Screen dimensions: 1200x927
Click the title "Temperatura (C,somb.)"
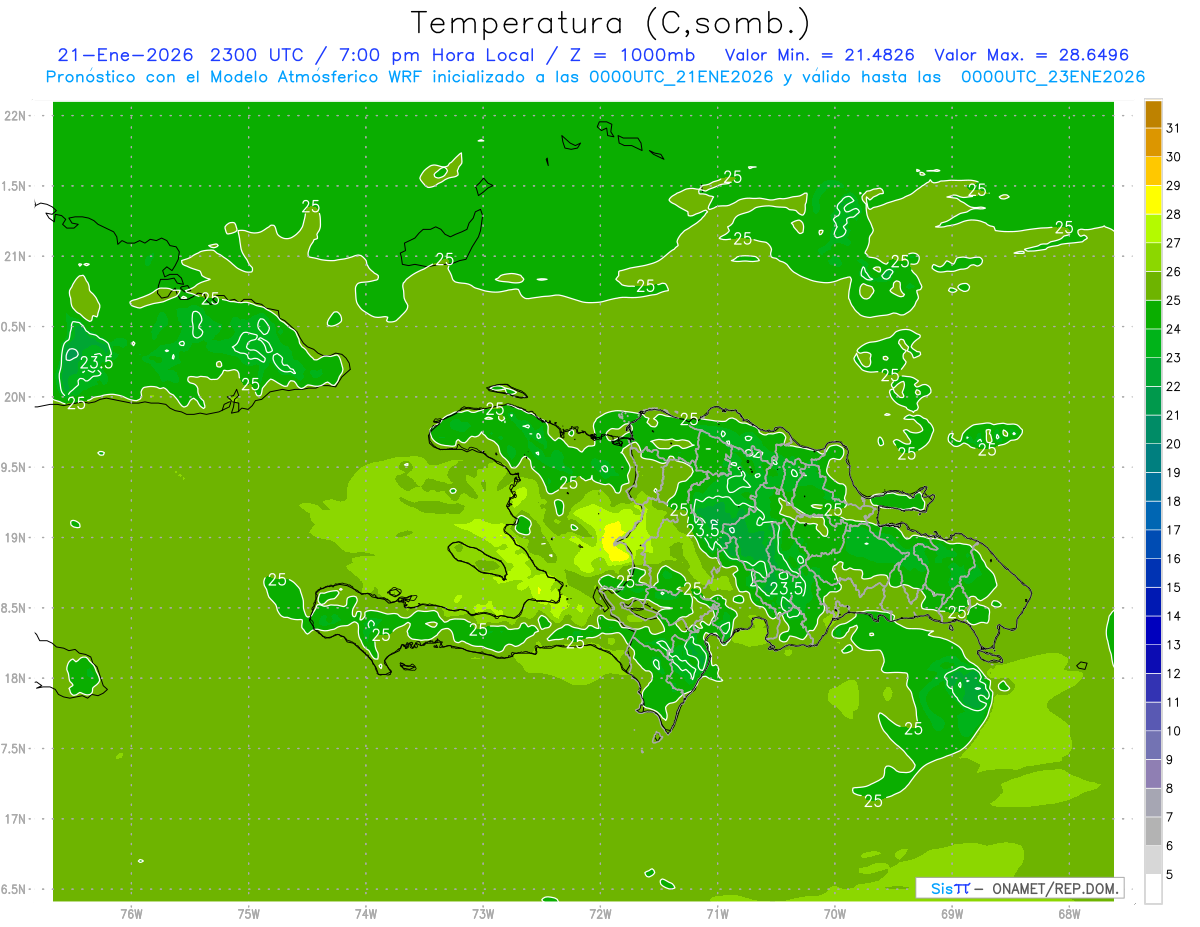pyautogui.click(x=610, y=22)
